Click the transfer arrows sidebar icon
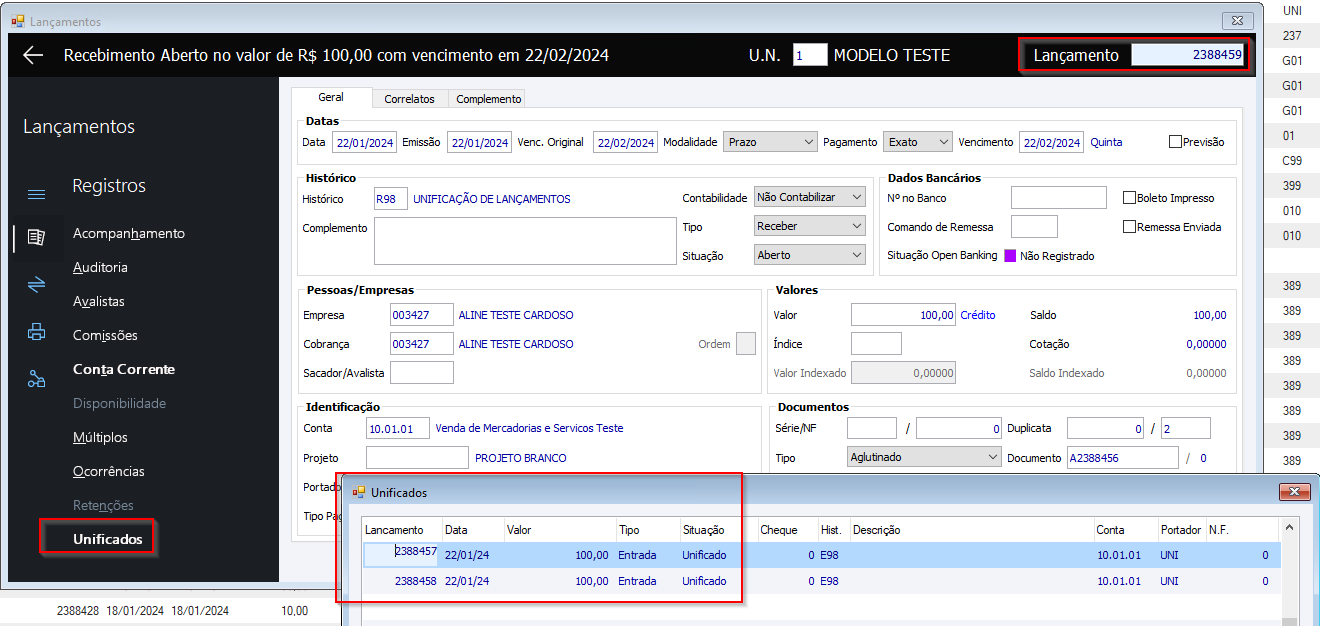This screenshot has height=626, width=1320. (x=36, y=285)
